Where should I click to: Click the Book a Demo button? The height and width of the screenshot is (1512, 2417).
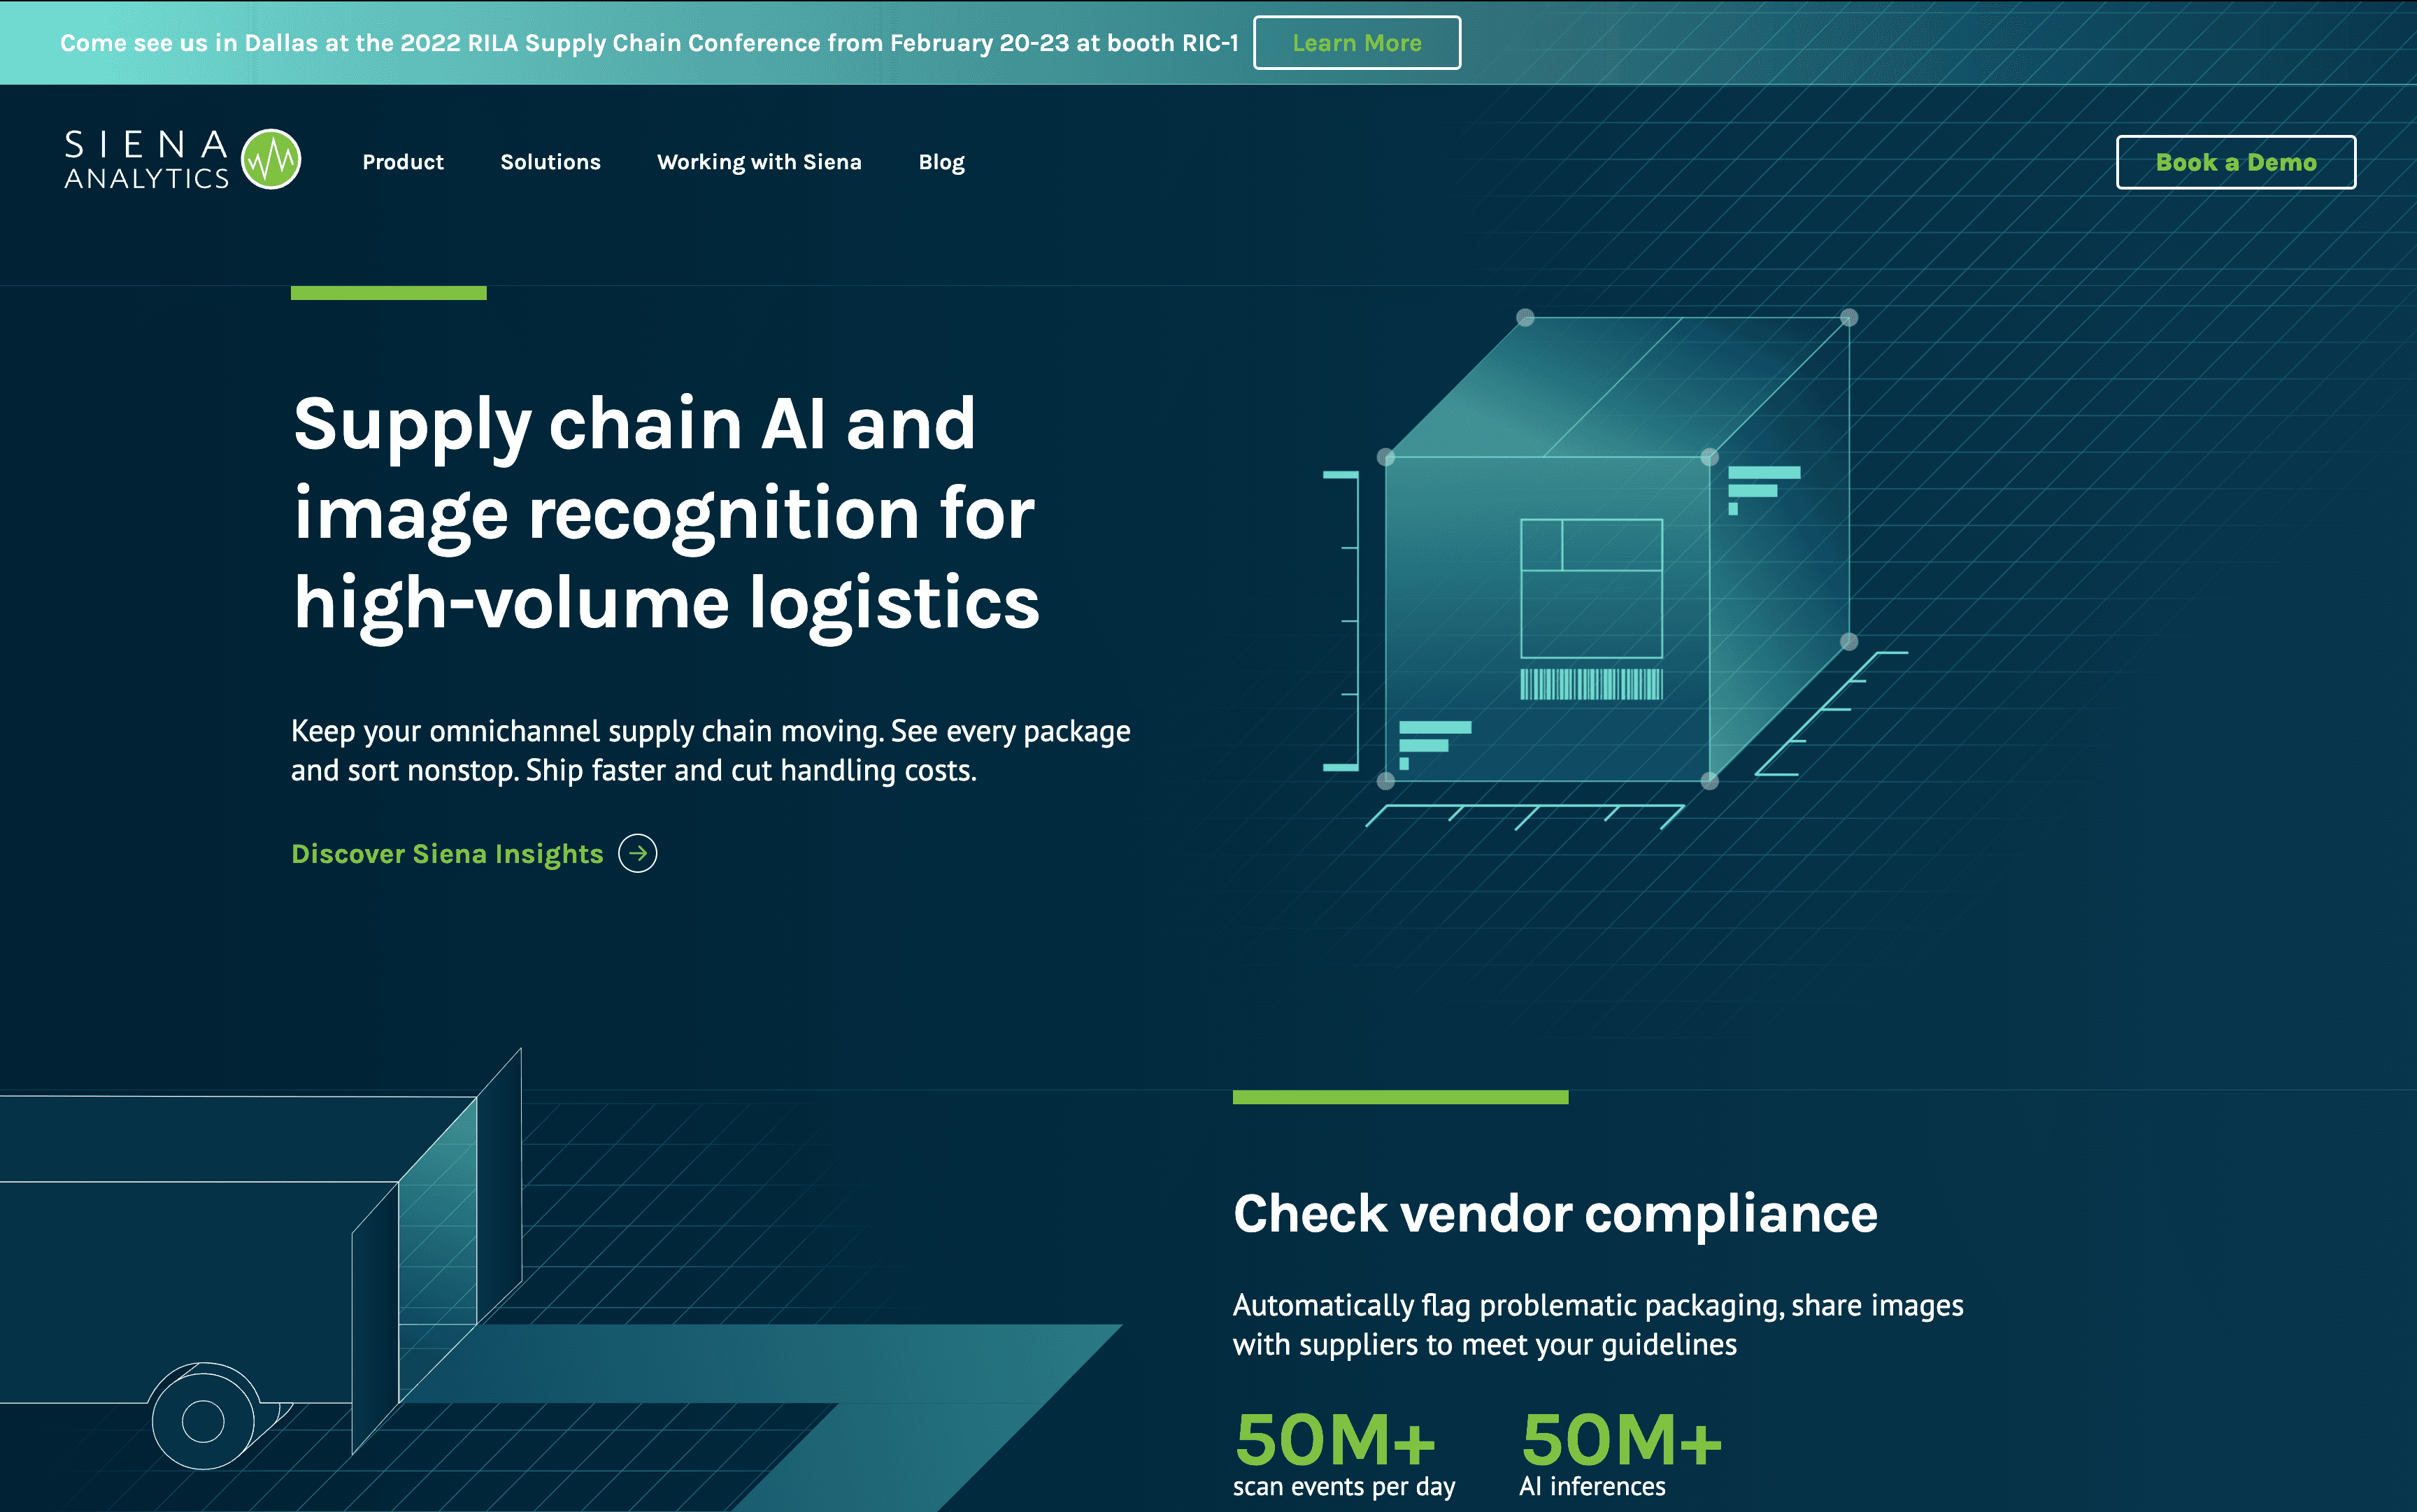pos(2236,162)
